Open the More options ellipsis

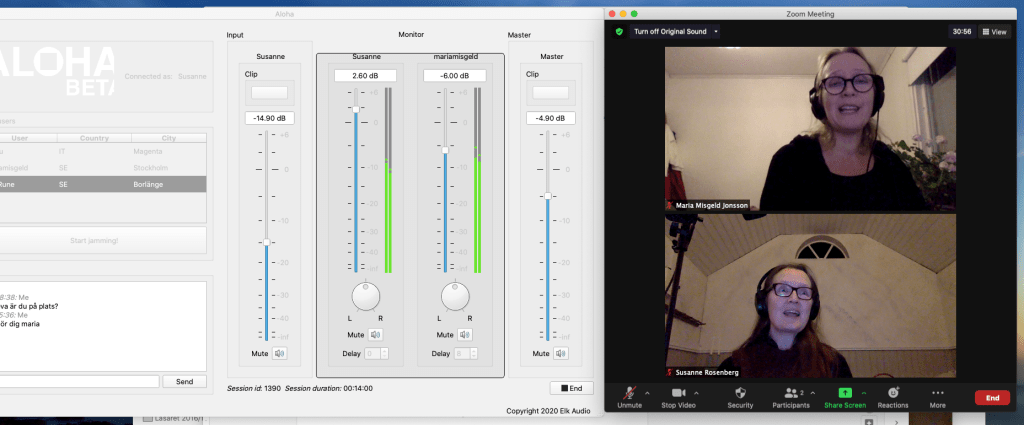(937, 393)
